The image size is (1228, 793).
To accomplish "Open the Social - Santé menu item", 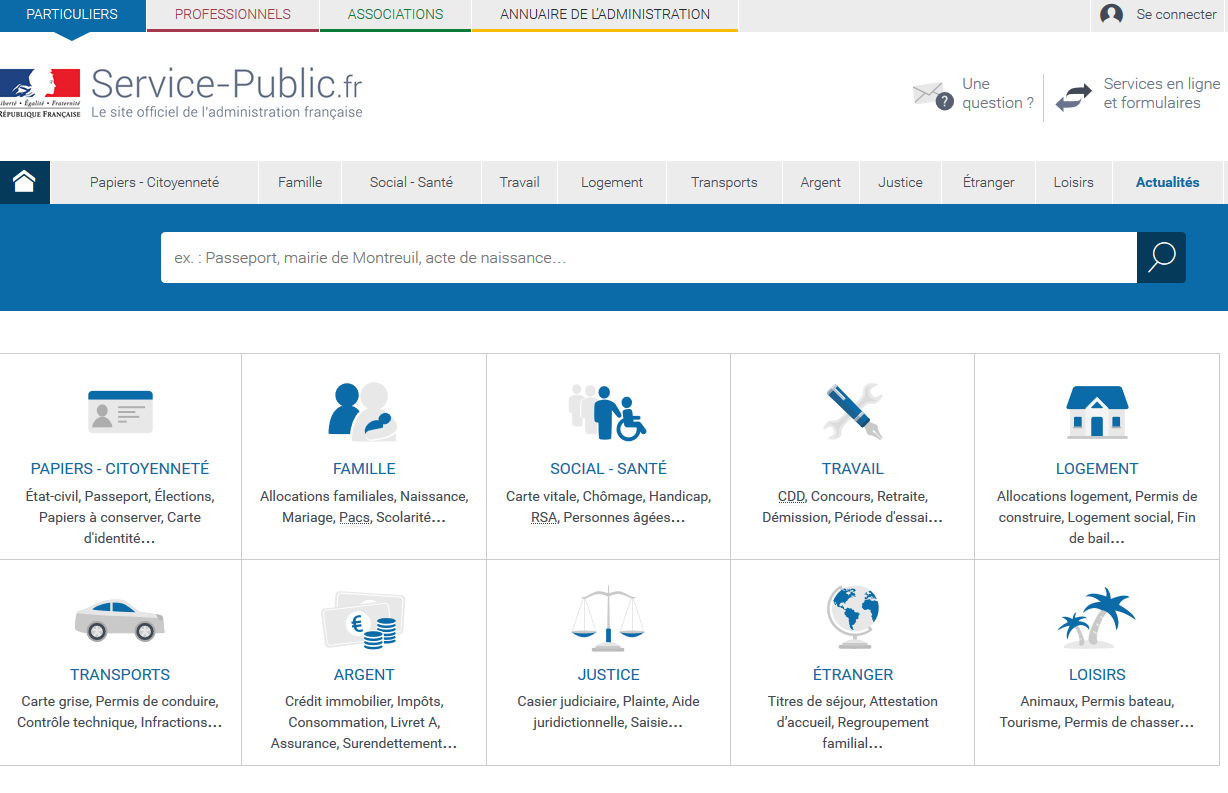I will tap(411, 182).
